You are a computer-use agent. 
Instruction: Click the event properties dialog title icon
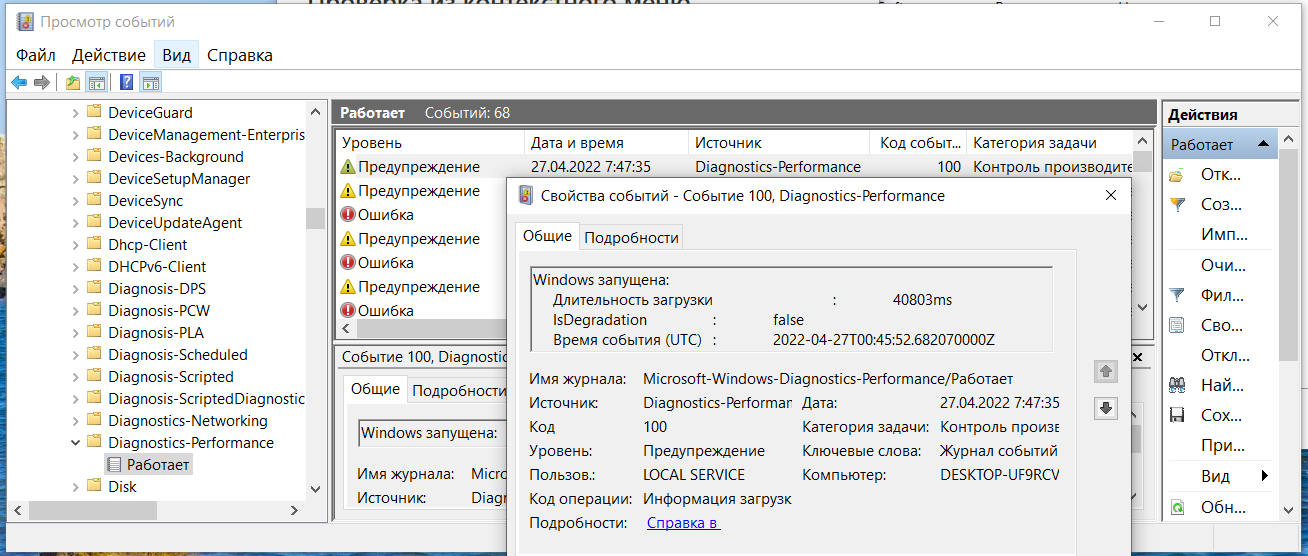525,196
